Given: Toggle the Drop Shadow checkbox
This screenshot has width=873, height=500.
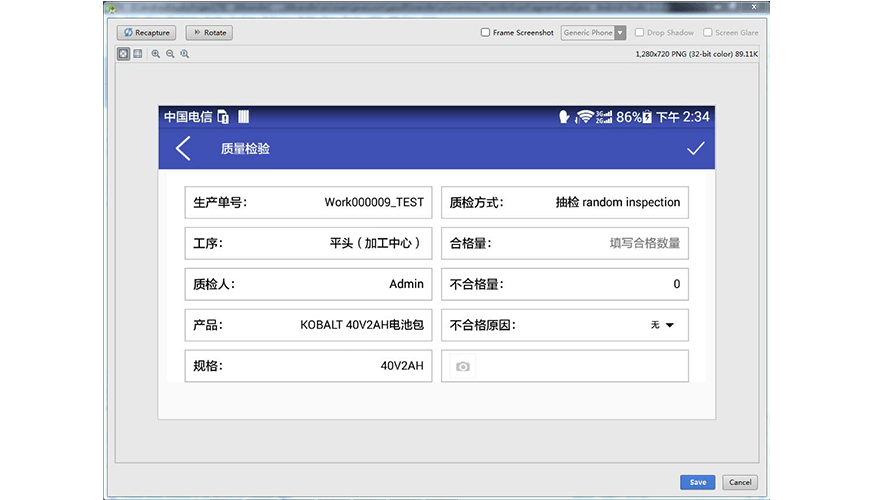Looking at the screenshot, I should click(640, 33).
